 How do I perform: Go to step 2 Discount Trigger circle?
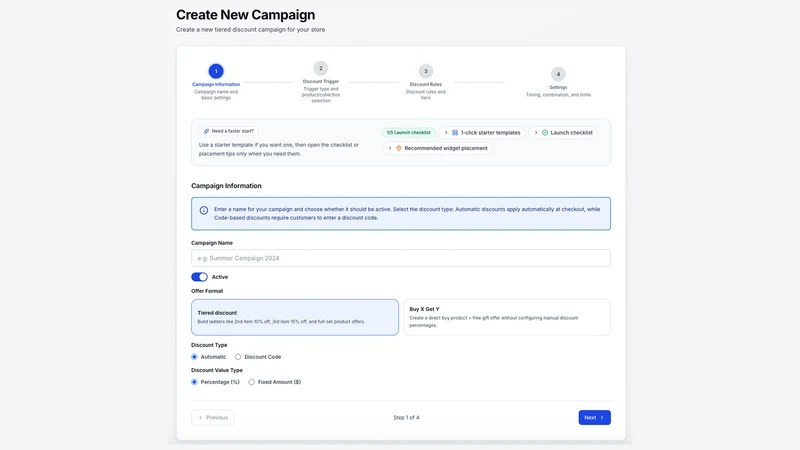320,68
